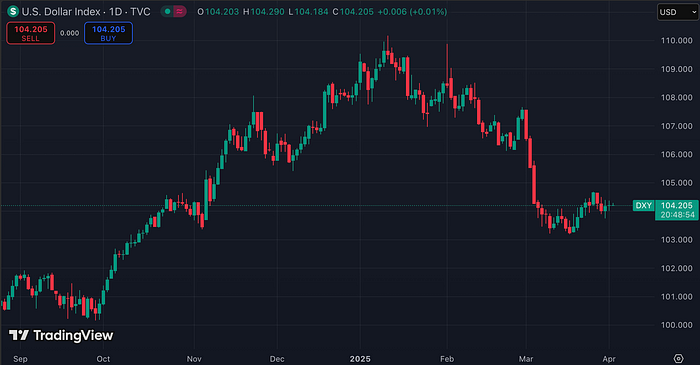This screenshot has height=365, width=700.
Task: Click the 107.000 price axis label
Action: point(677,126)
